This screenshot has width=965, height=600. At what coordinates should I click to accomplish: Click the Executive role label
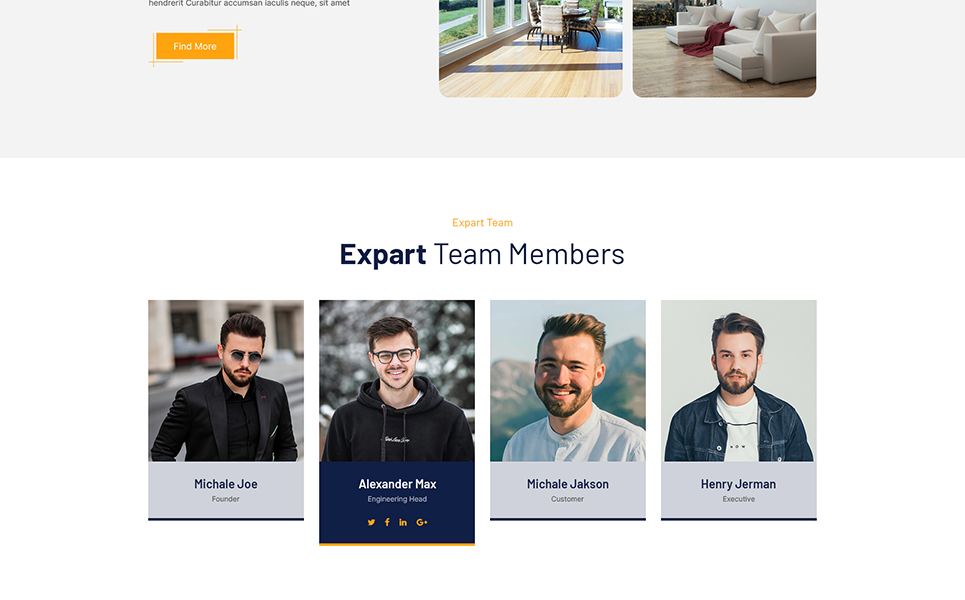point(739,499)
